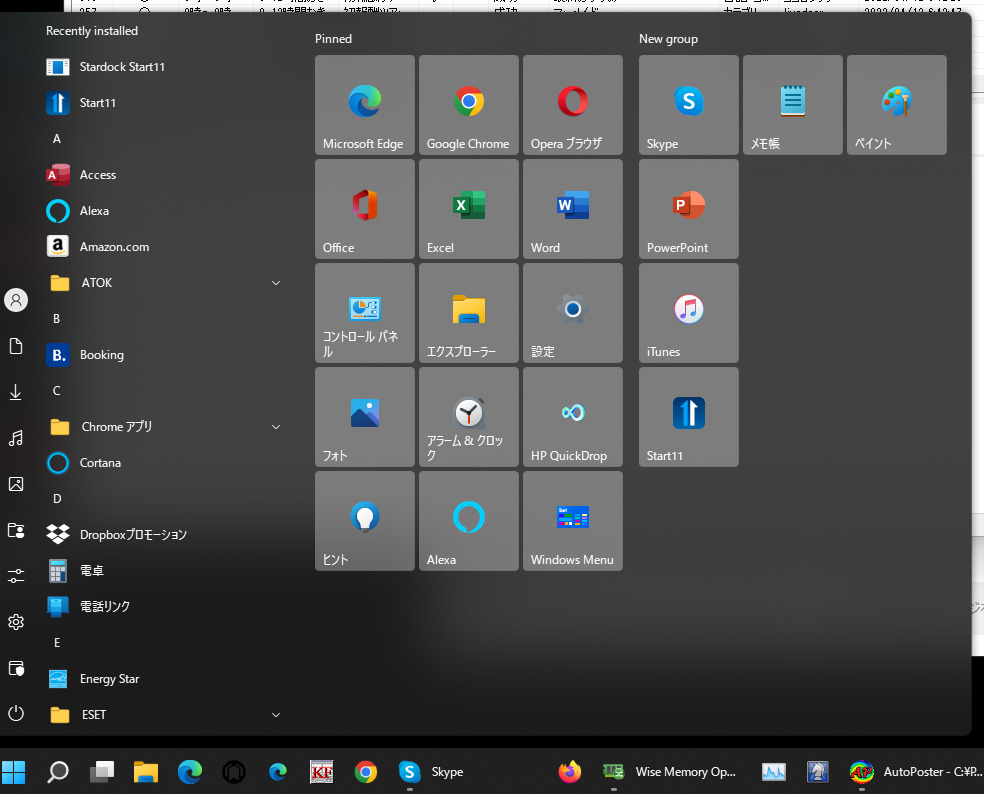Open Stardock Start11 in recently installed
Image resolution: width=984 pixels, height=794 pixels.
pyautogui.click(x=164, y=67)
